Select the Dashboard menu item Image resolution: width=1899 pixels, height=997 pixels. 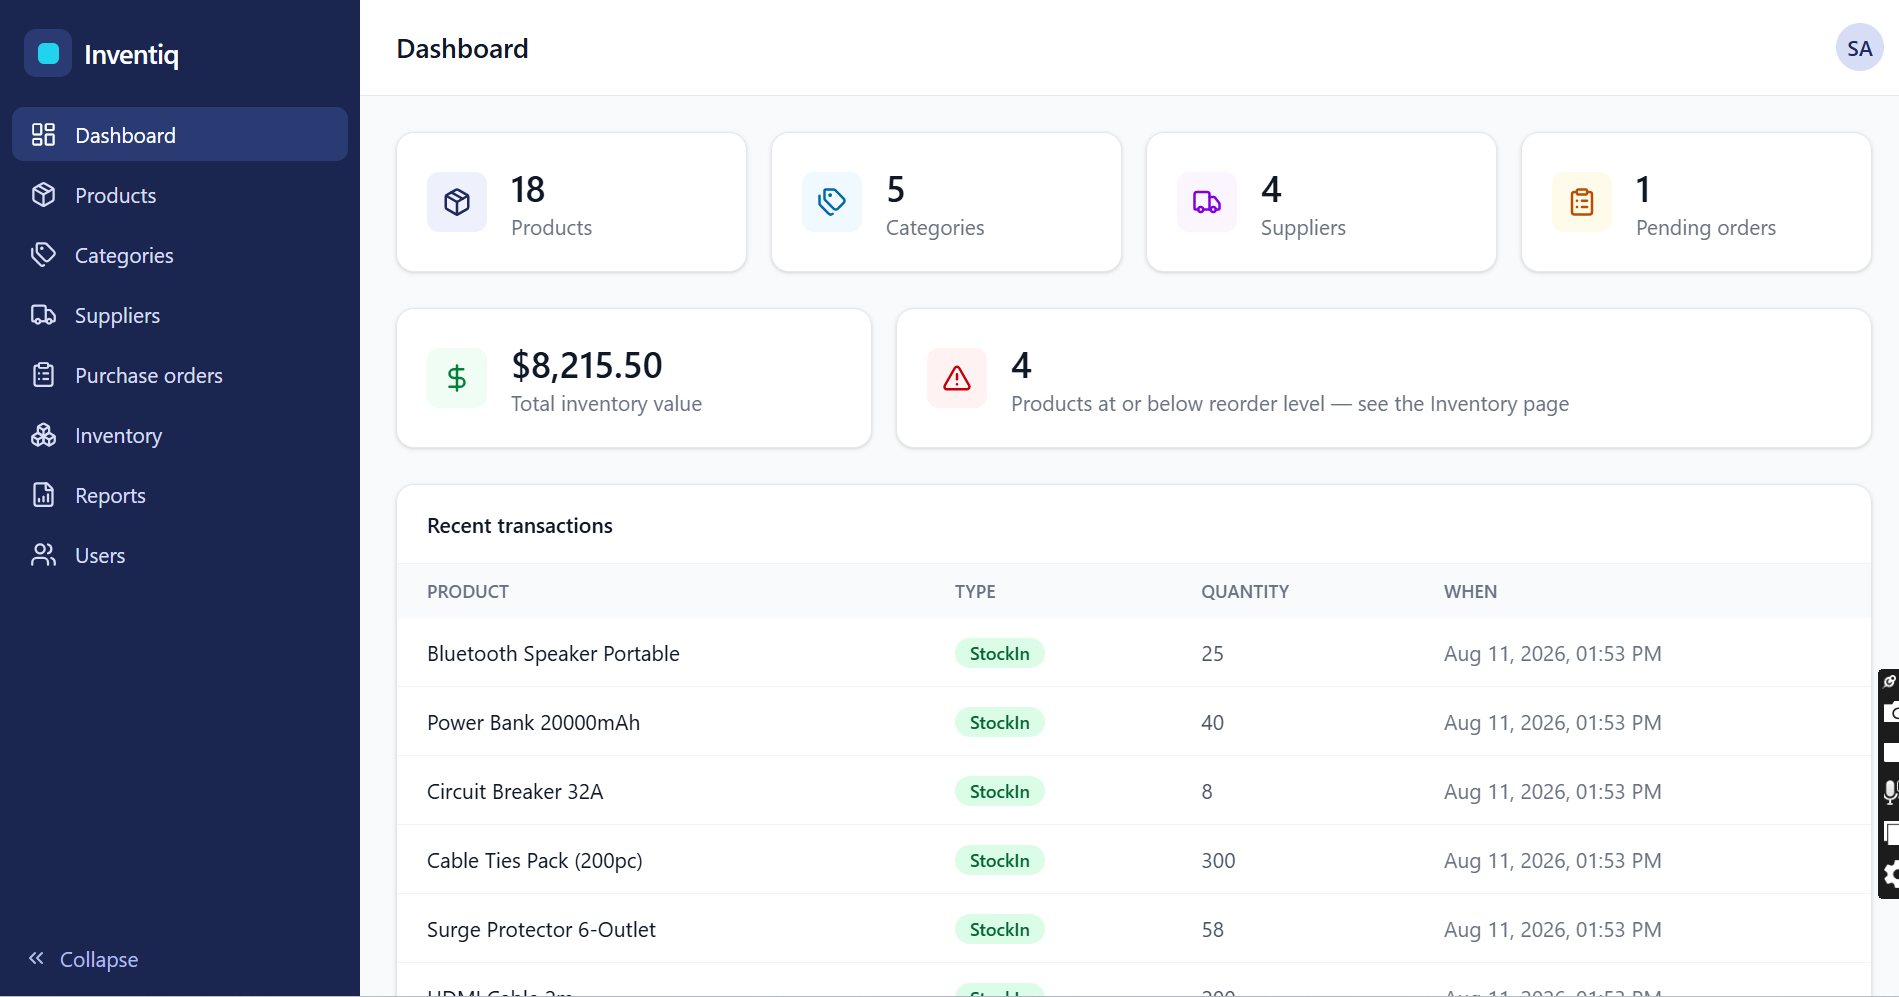click(x=180, y=135)
